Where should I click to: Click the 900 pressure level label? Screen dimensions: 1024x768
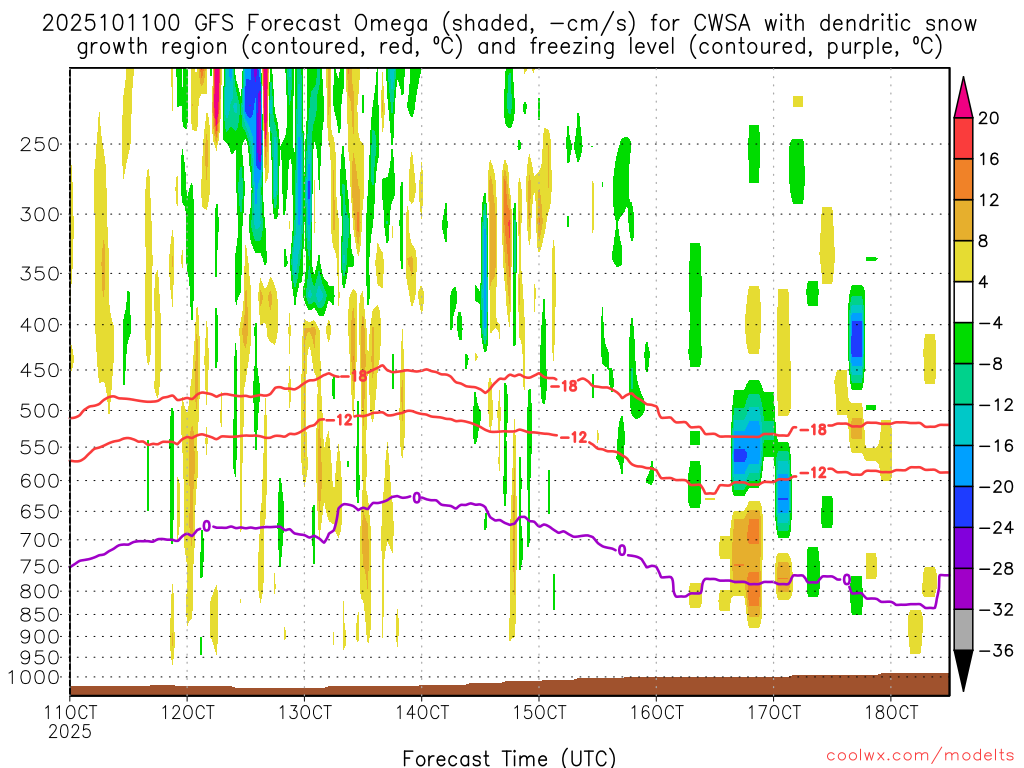40,637
